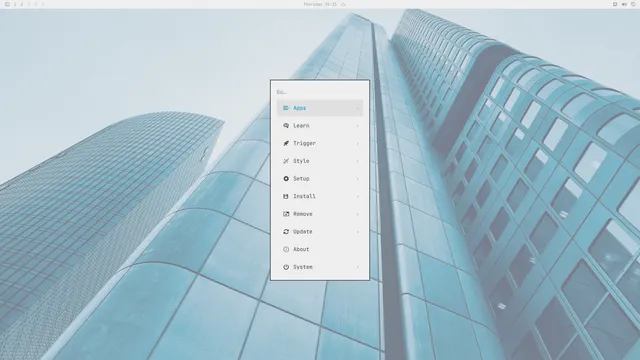This screenshot has height=360, width=640.
Task: Click the rightmost icon in top bar
Action: (x=633, y=4)
